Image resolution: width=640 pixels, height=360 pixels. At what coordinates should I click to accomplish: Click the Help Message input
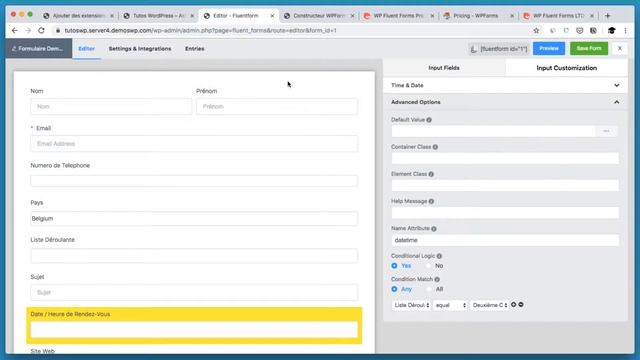point(505,213)
